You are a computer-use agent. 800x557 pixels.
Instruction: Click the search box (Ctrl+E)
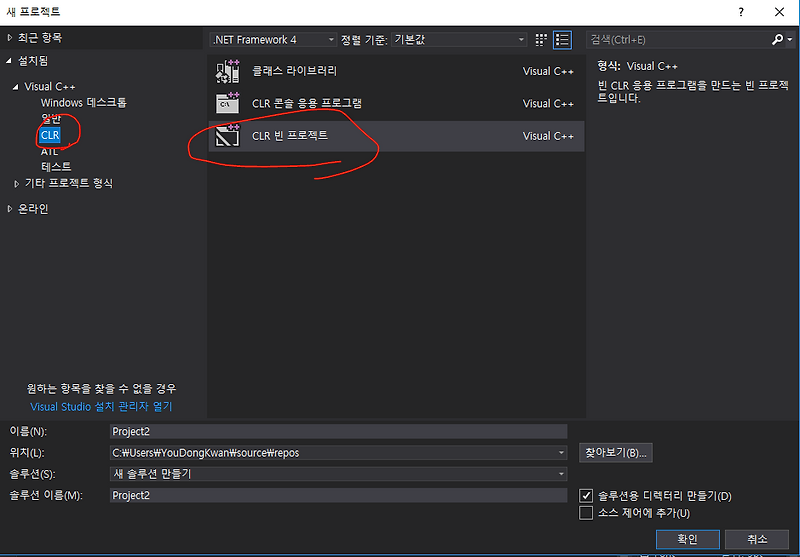coord(679,40)
